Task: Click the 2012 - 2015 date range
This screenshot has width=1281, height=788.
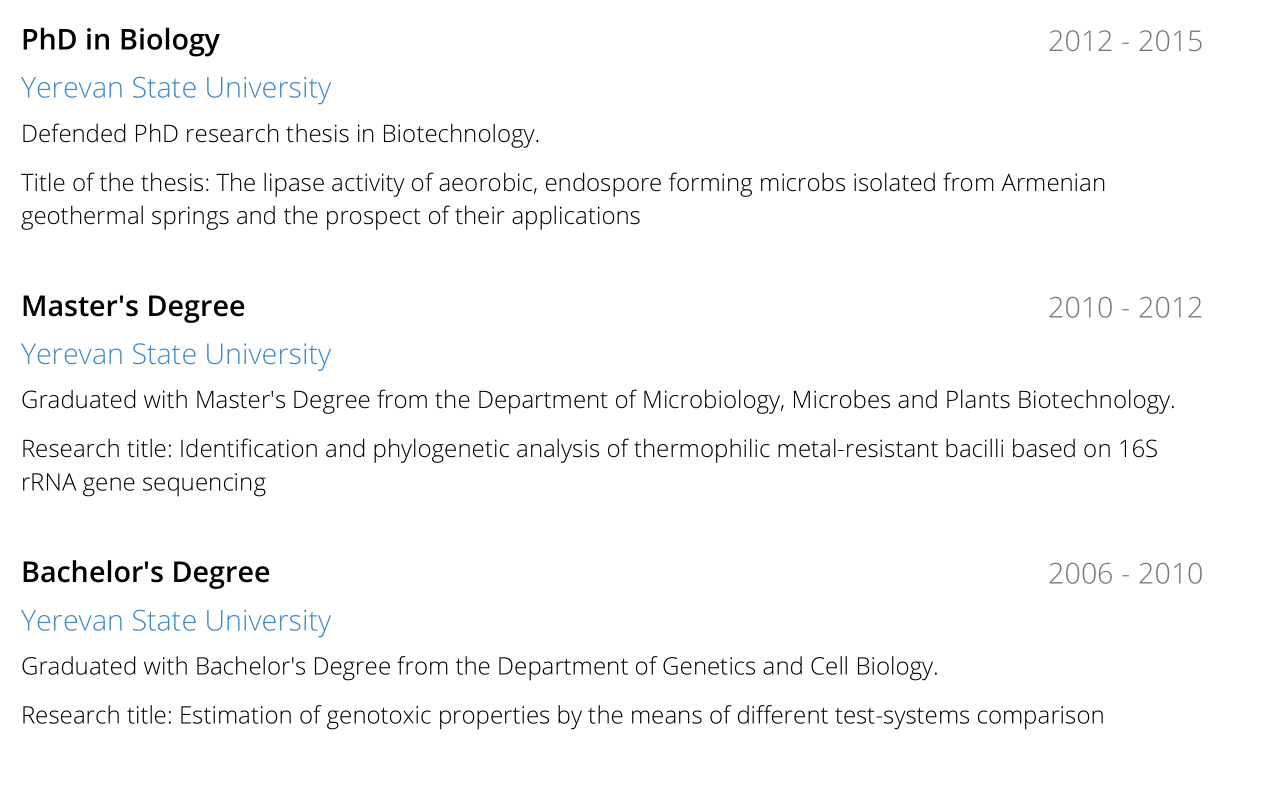Action: point(1125,41)
